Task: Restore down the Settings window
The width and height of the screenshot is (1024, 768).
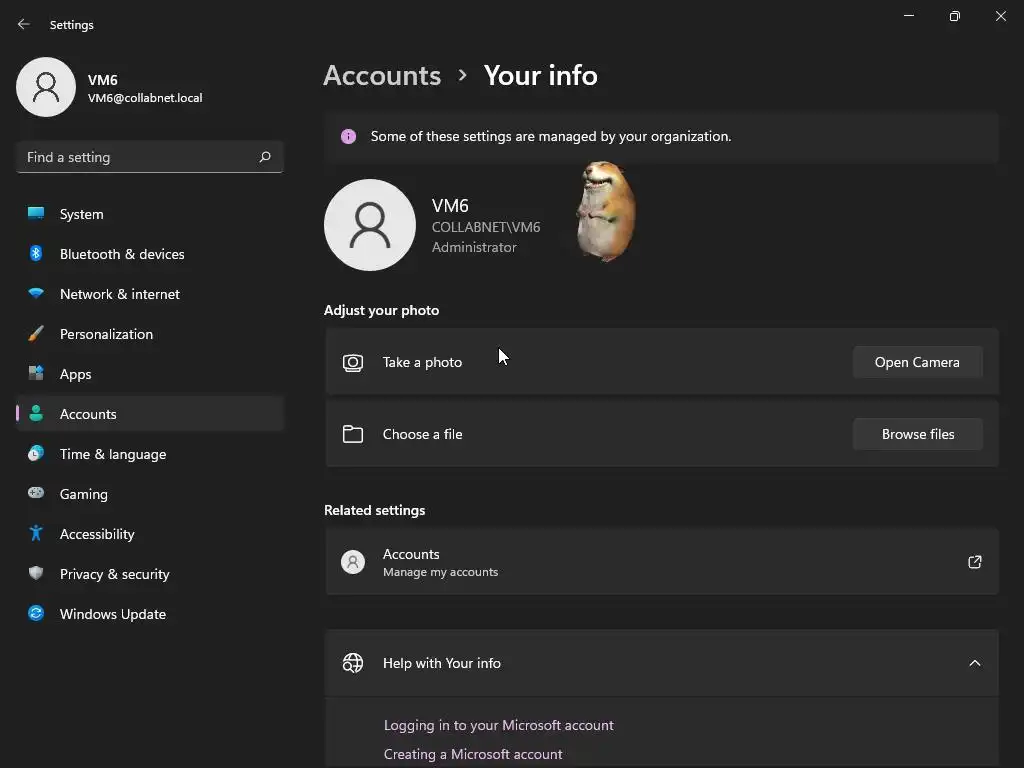Action: click(955, 16)
